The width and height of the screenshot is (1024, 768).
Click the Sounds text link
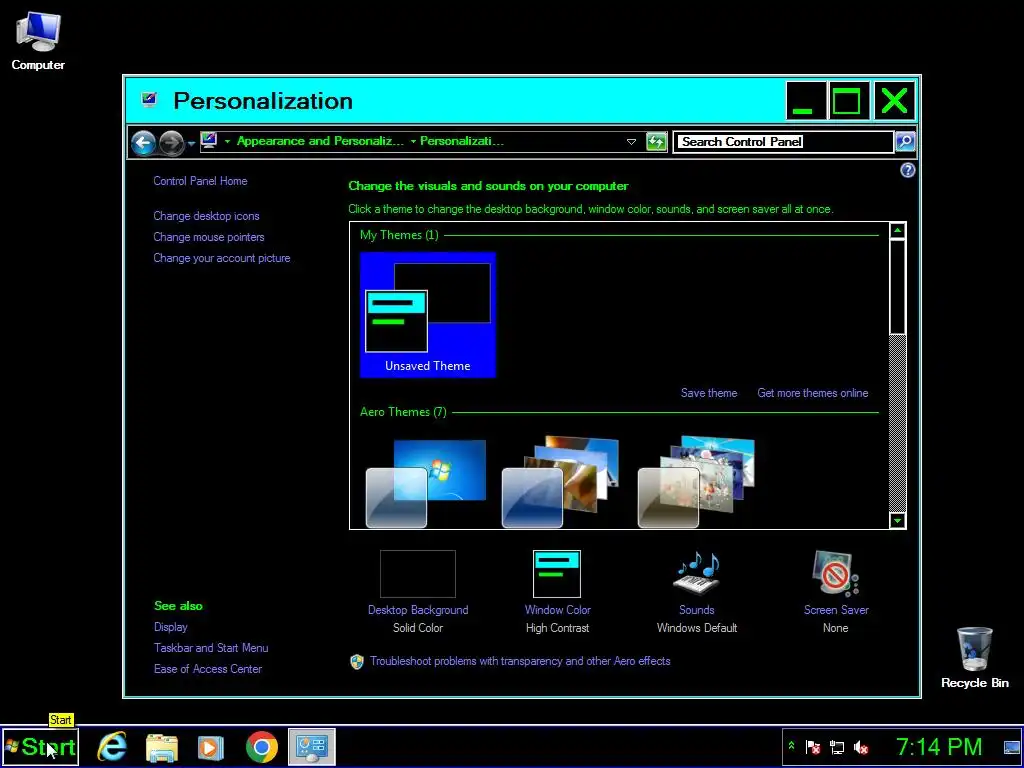pos(696,610)
